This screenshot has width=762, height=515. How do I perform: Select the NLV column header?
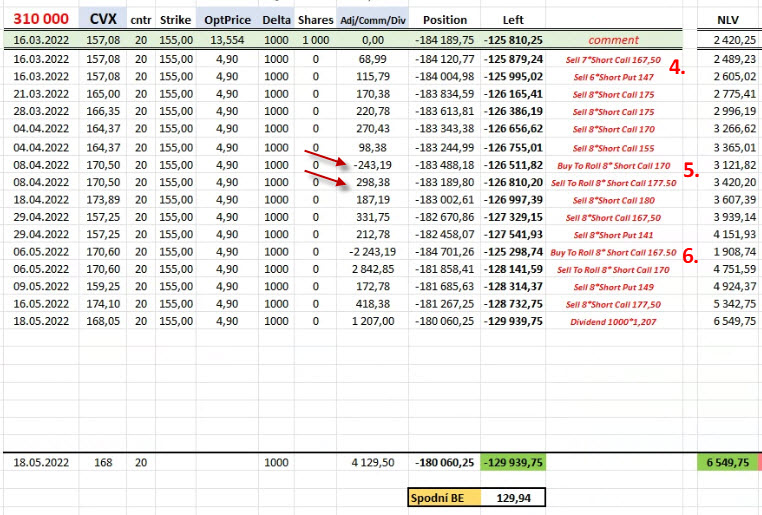728,20
